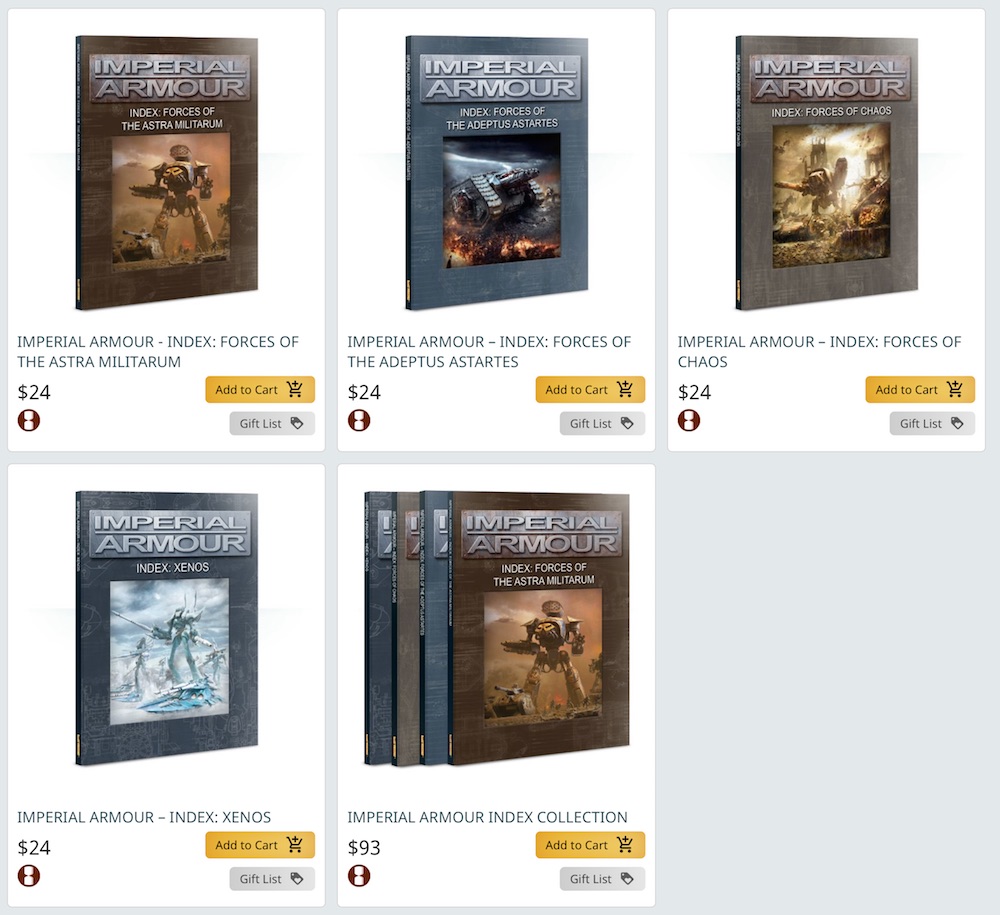Screen dimensions: 1000x915
Task: Click the Forge World badge under Astra Militarum price
Action: click(x=29, y=420)
